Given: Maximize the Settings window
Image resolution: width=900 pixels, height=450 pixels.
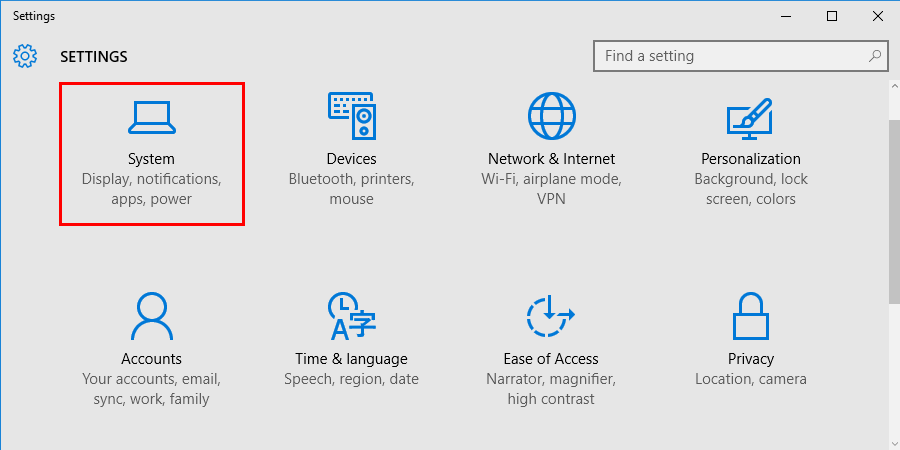Looking at the screenshot, I should click(x=832, y=16).
